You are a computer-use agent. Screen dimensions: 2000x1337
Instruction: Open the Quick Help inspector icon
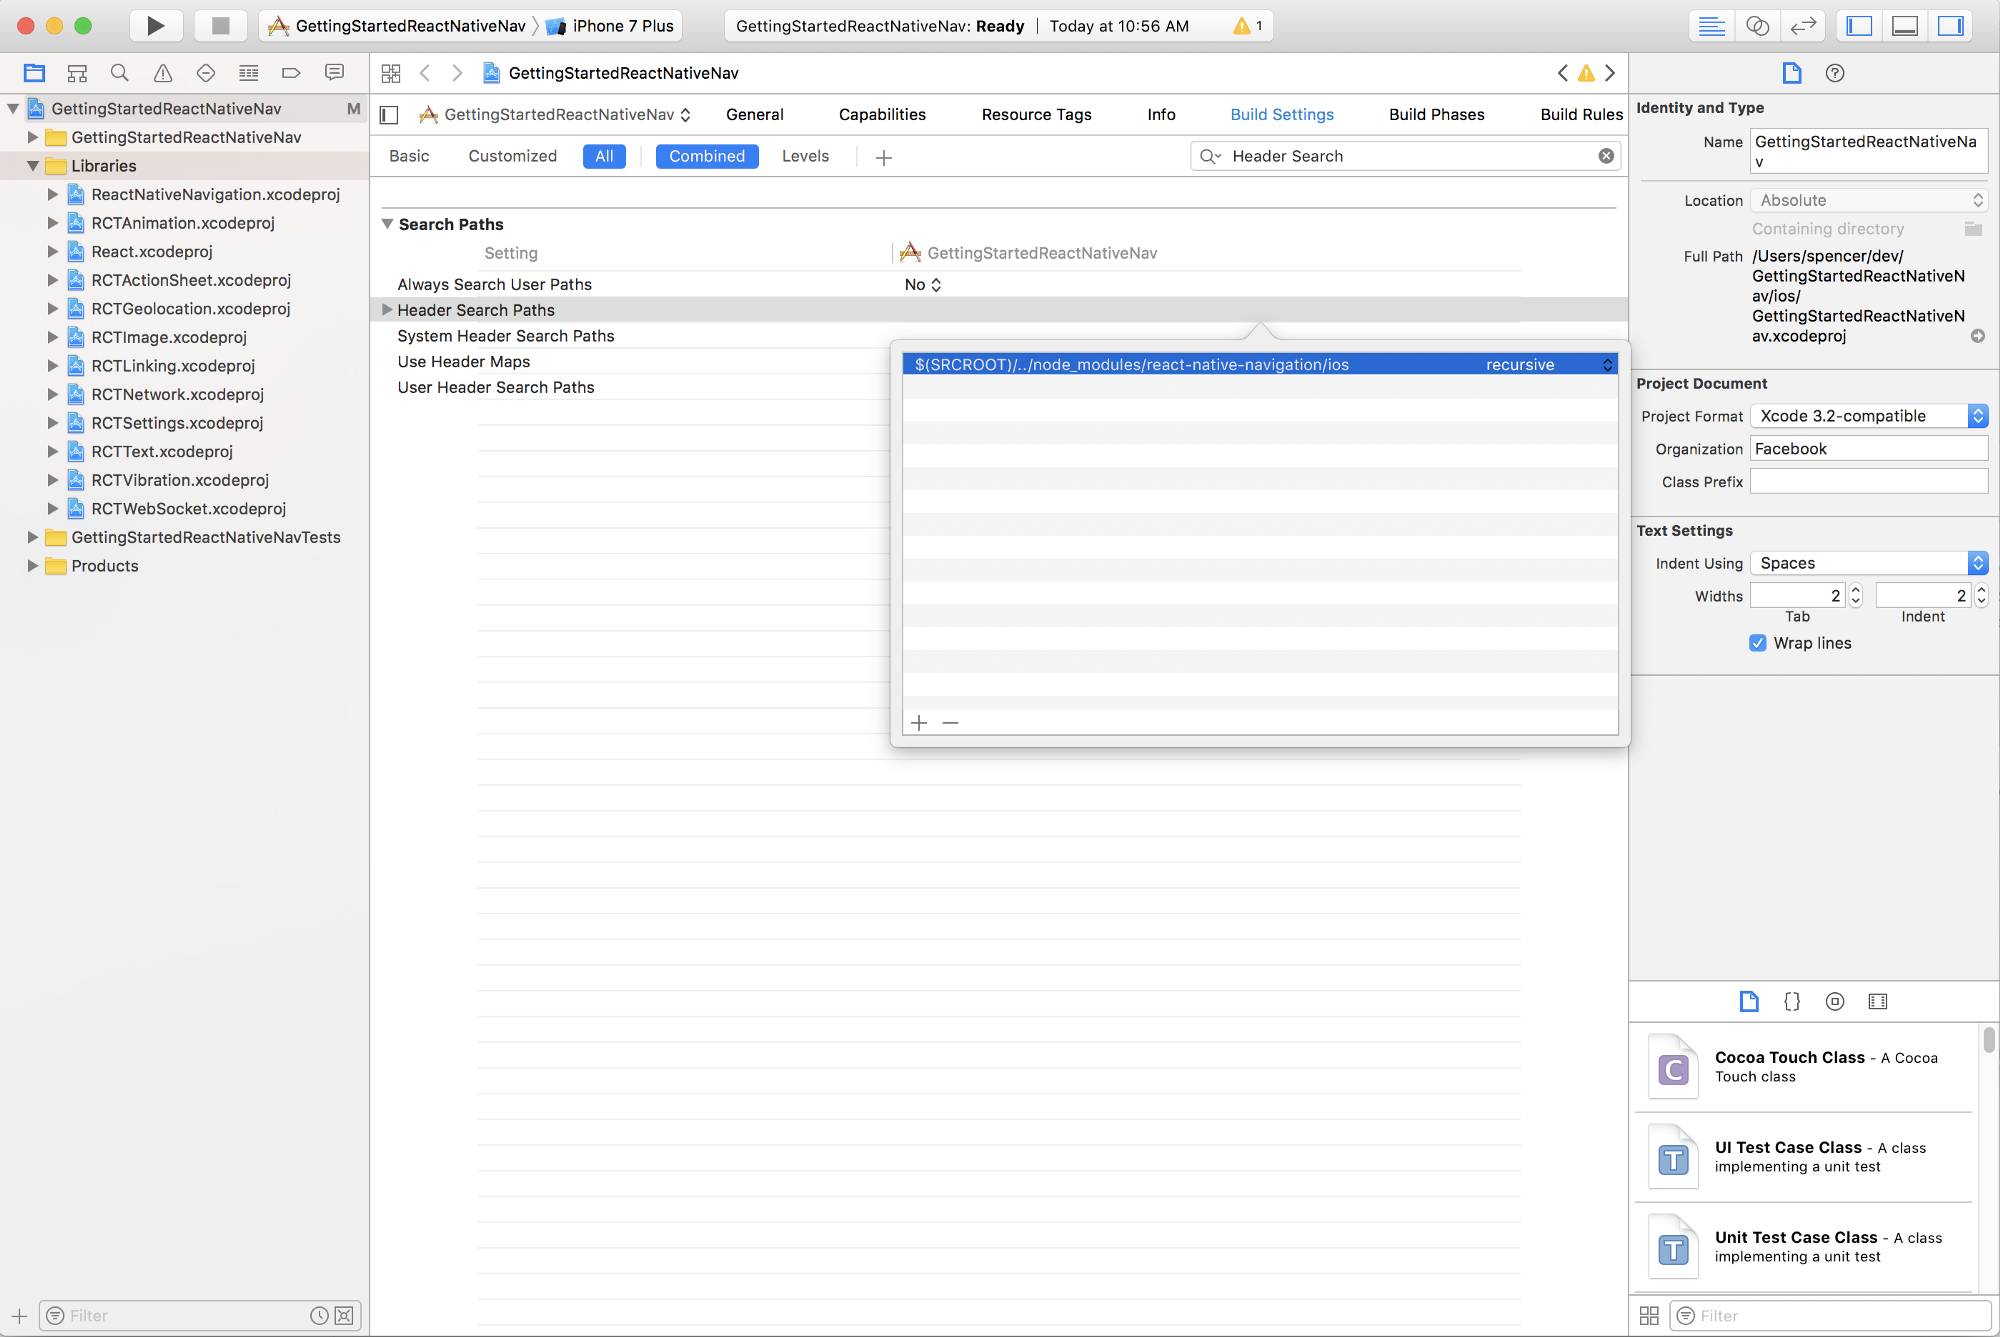(1834, 73)
